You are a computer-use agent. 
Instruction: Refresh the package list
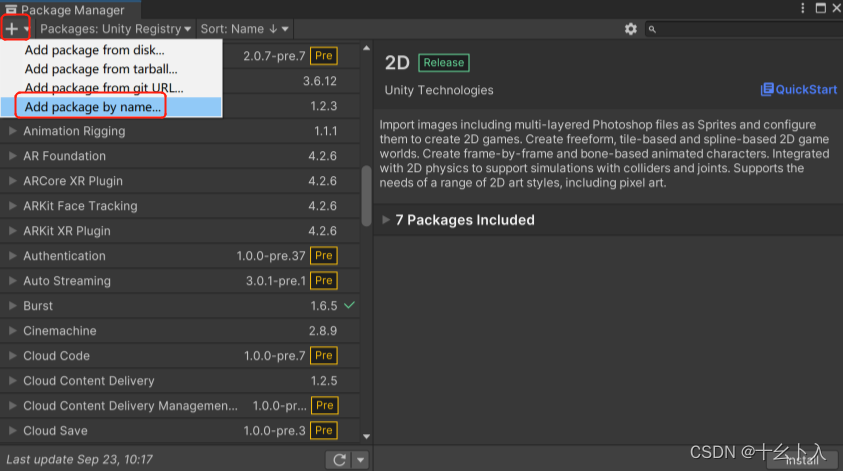point(339,460)
